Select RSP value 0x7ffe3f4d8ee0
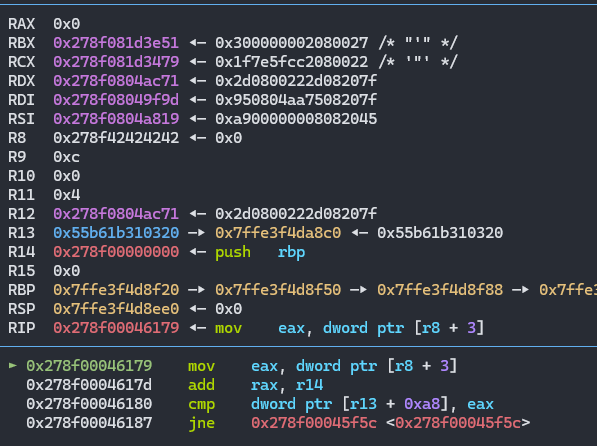597x446 pixels. [116, 309]
